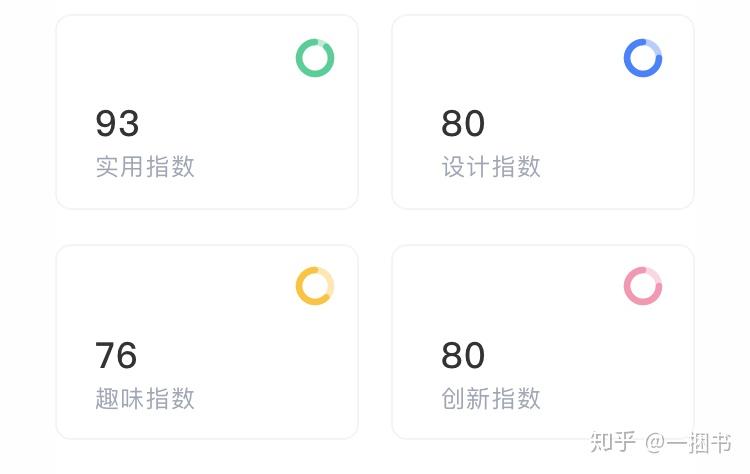Click the blue progress ring icon
Image resolution: width=750 pixels, height=474 pixels.
click(643, 58)
